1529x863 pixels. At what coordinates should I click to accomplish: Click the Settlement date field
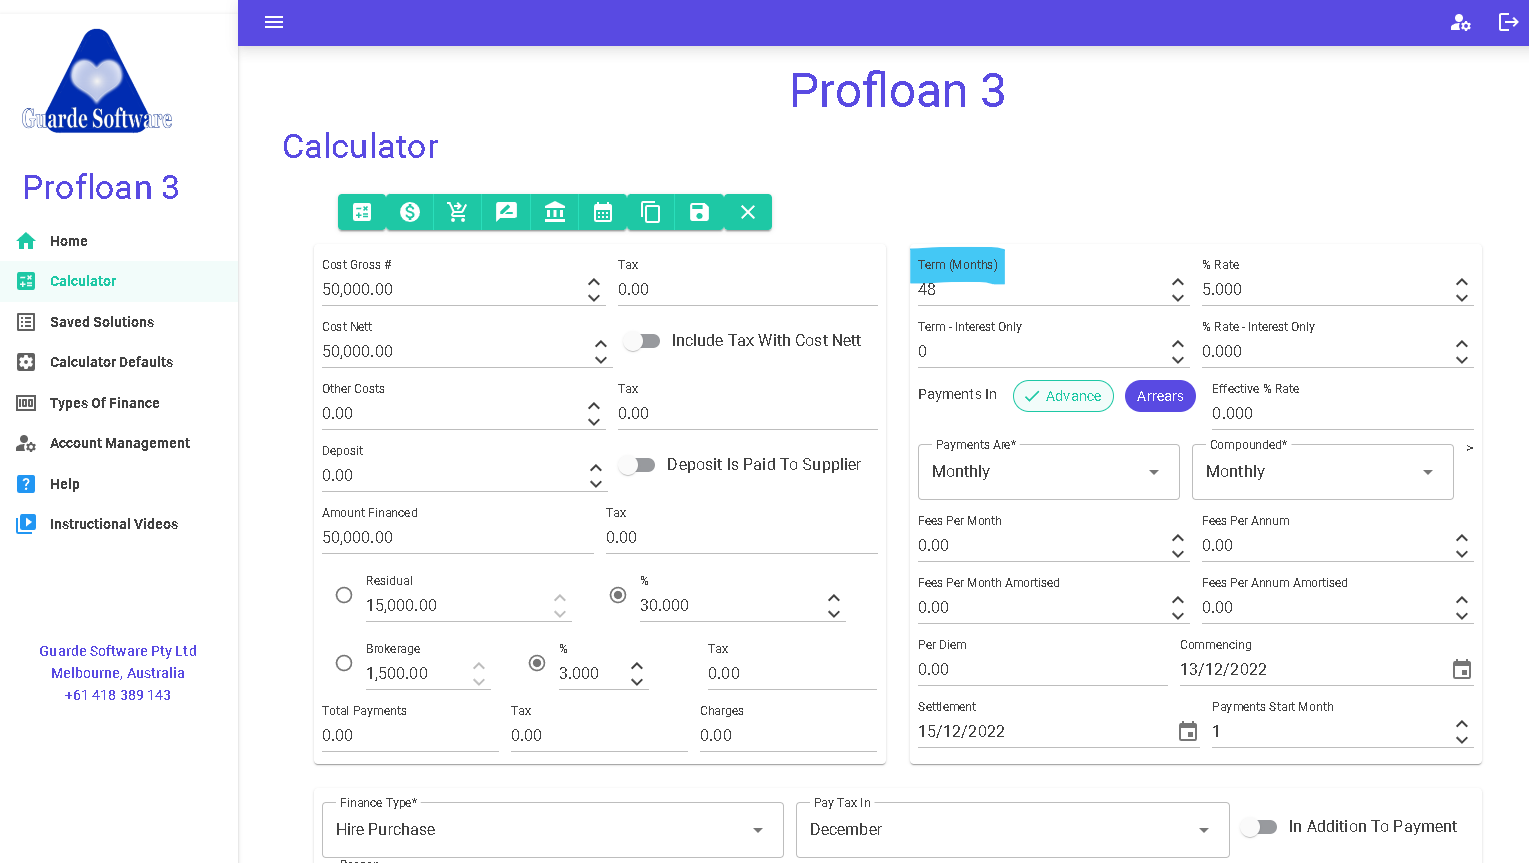point(1045,731)
